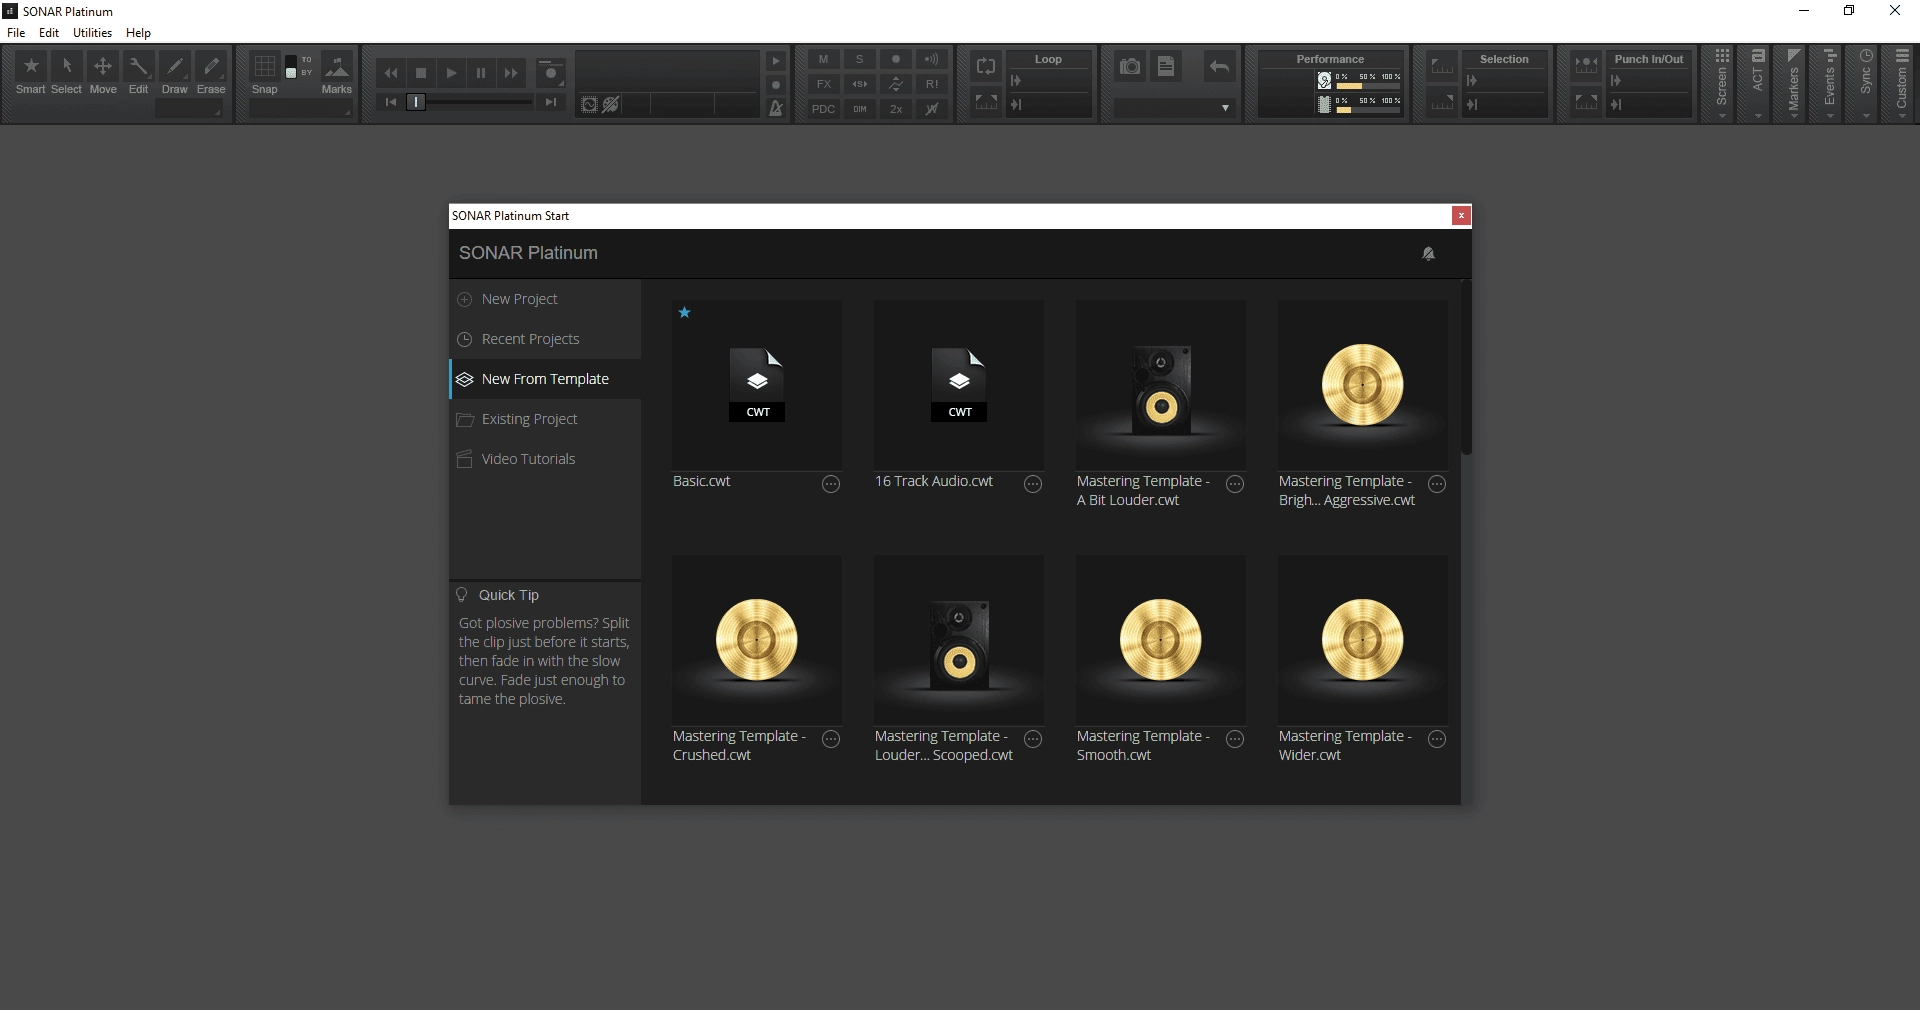Open the Utilities menu

tap(92, 33)
